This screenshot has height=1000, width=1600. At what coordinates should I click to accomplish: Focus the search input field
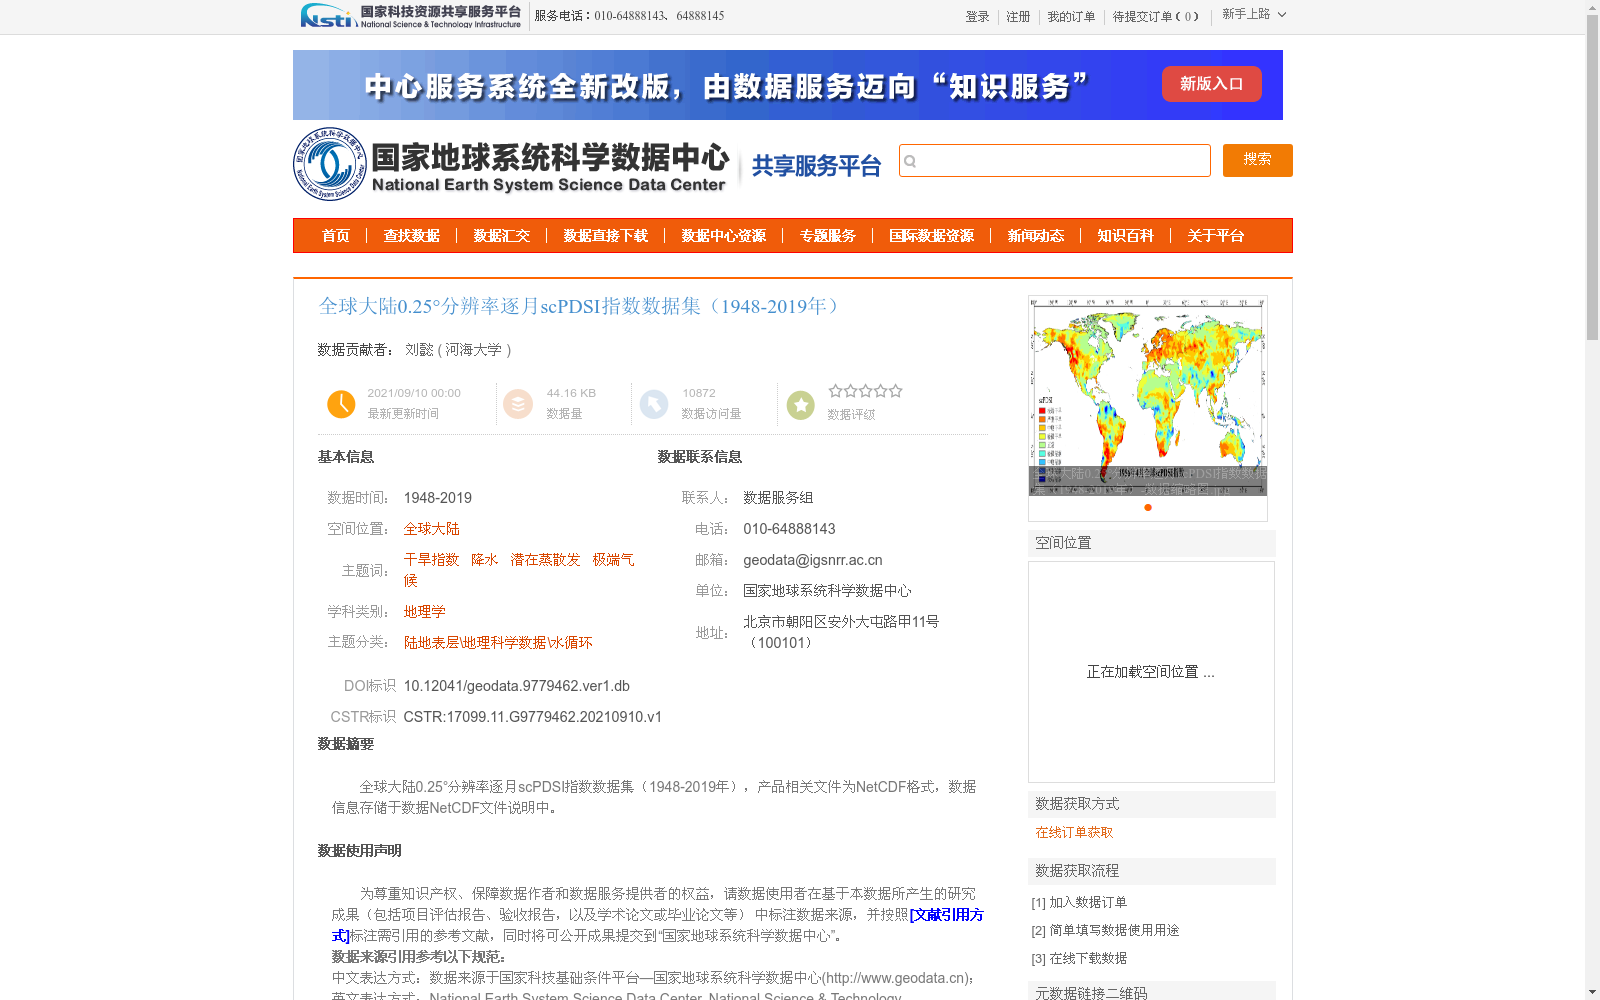tap(1055, 161)
